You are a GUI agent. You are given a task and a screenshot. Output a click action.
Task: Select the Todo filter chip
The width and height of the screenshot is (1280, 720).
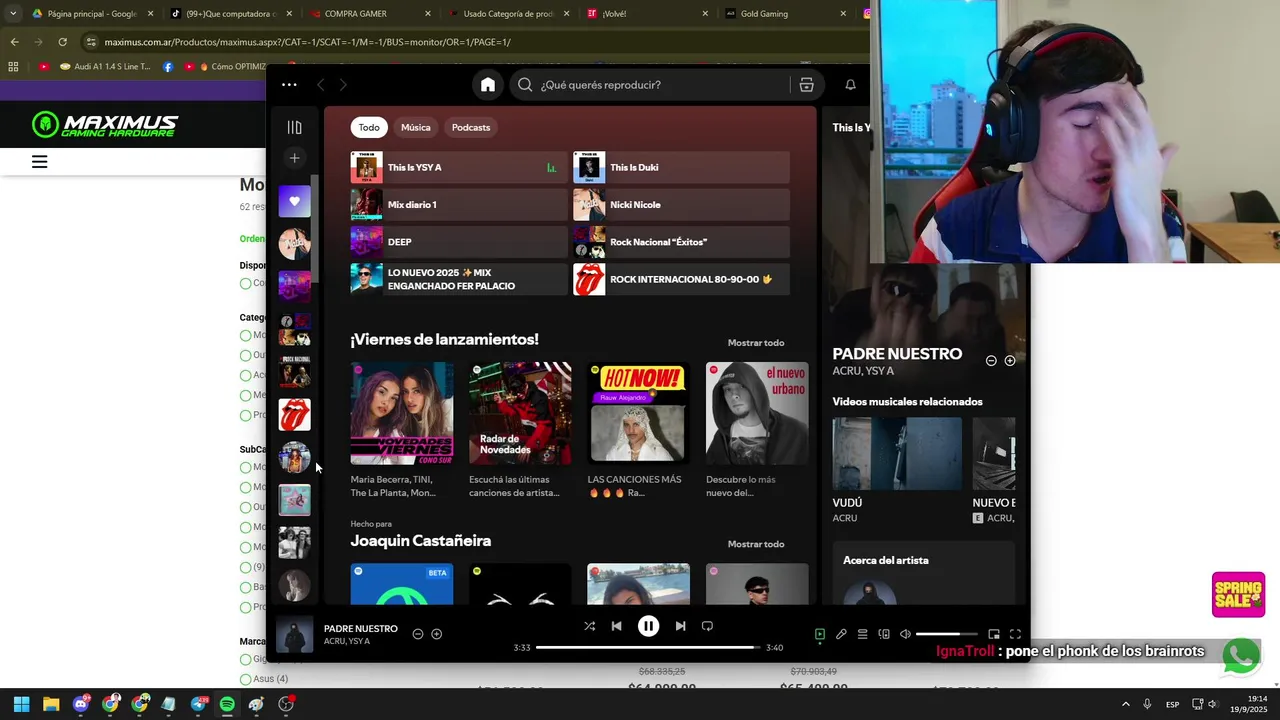[x=369, y=127]
